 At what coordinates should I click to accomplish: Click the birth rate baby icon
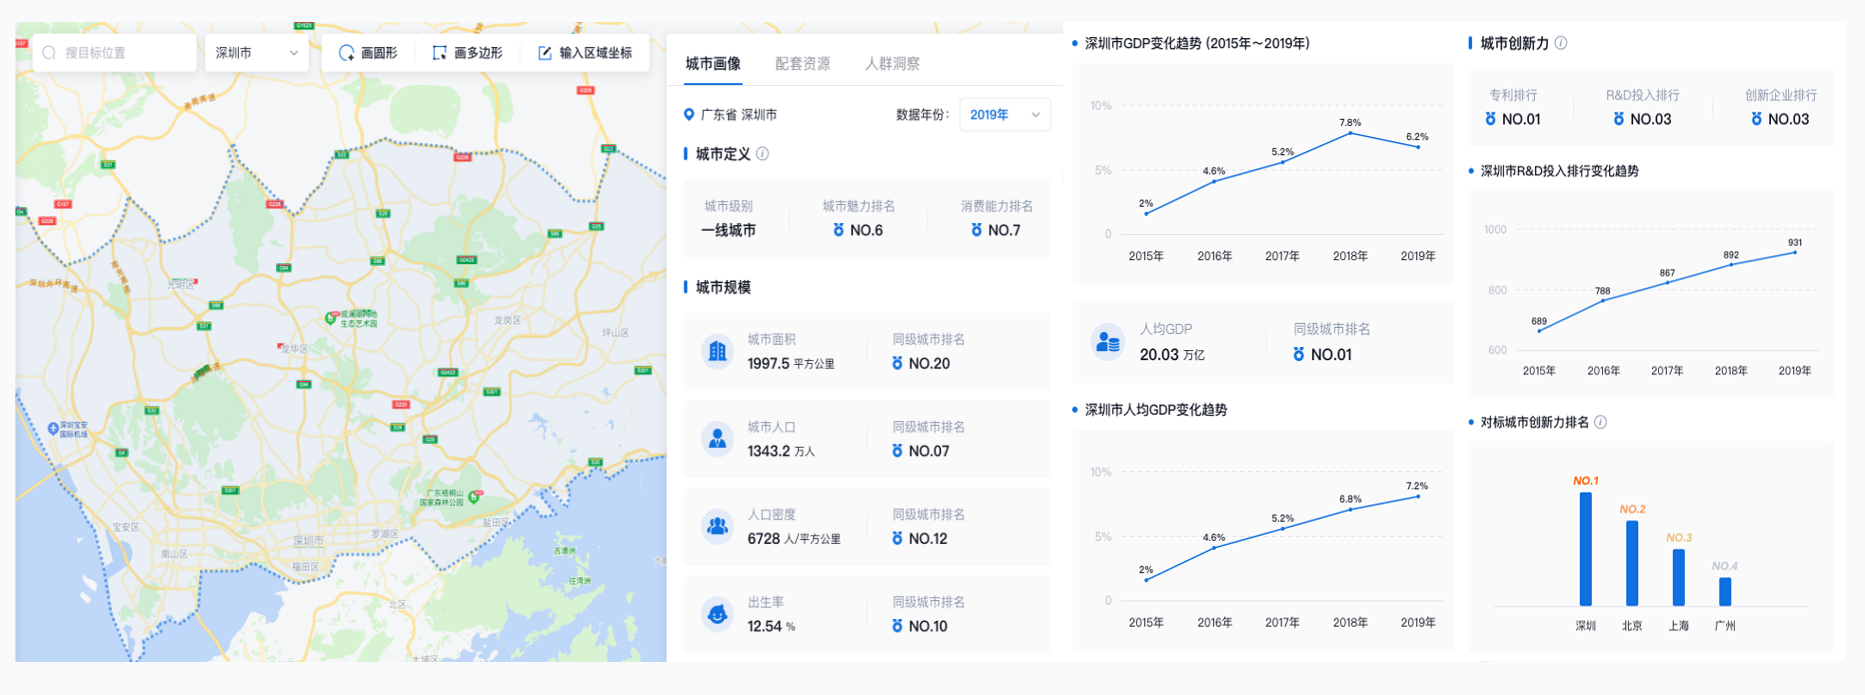pyautogui.click(x=717, y=614)
